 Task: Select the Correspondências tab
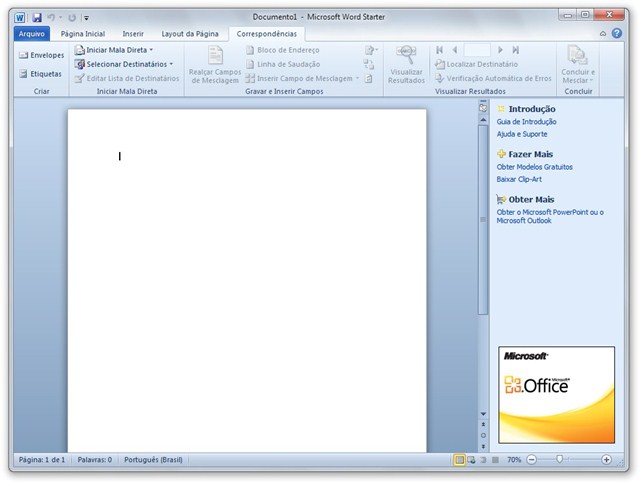[267, 34]
